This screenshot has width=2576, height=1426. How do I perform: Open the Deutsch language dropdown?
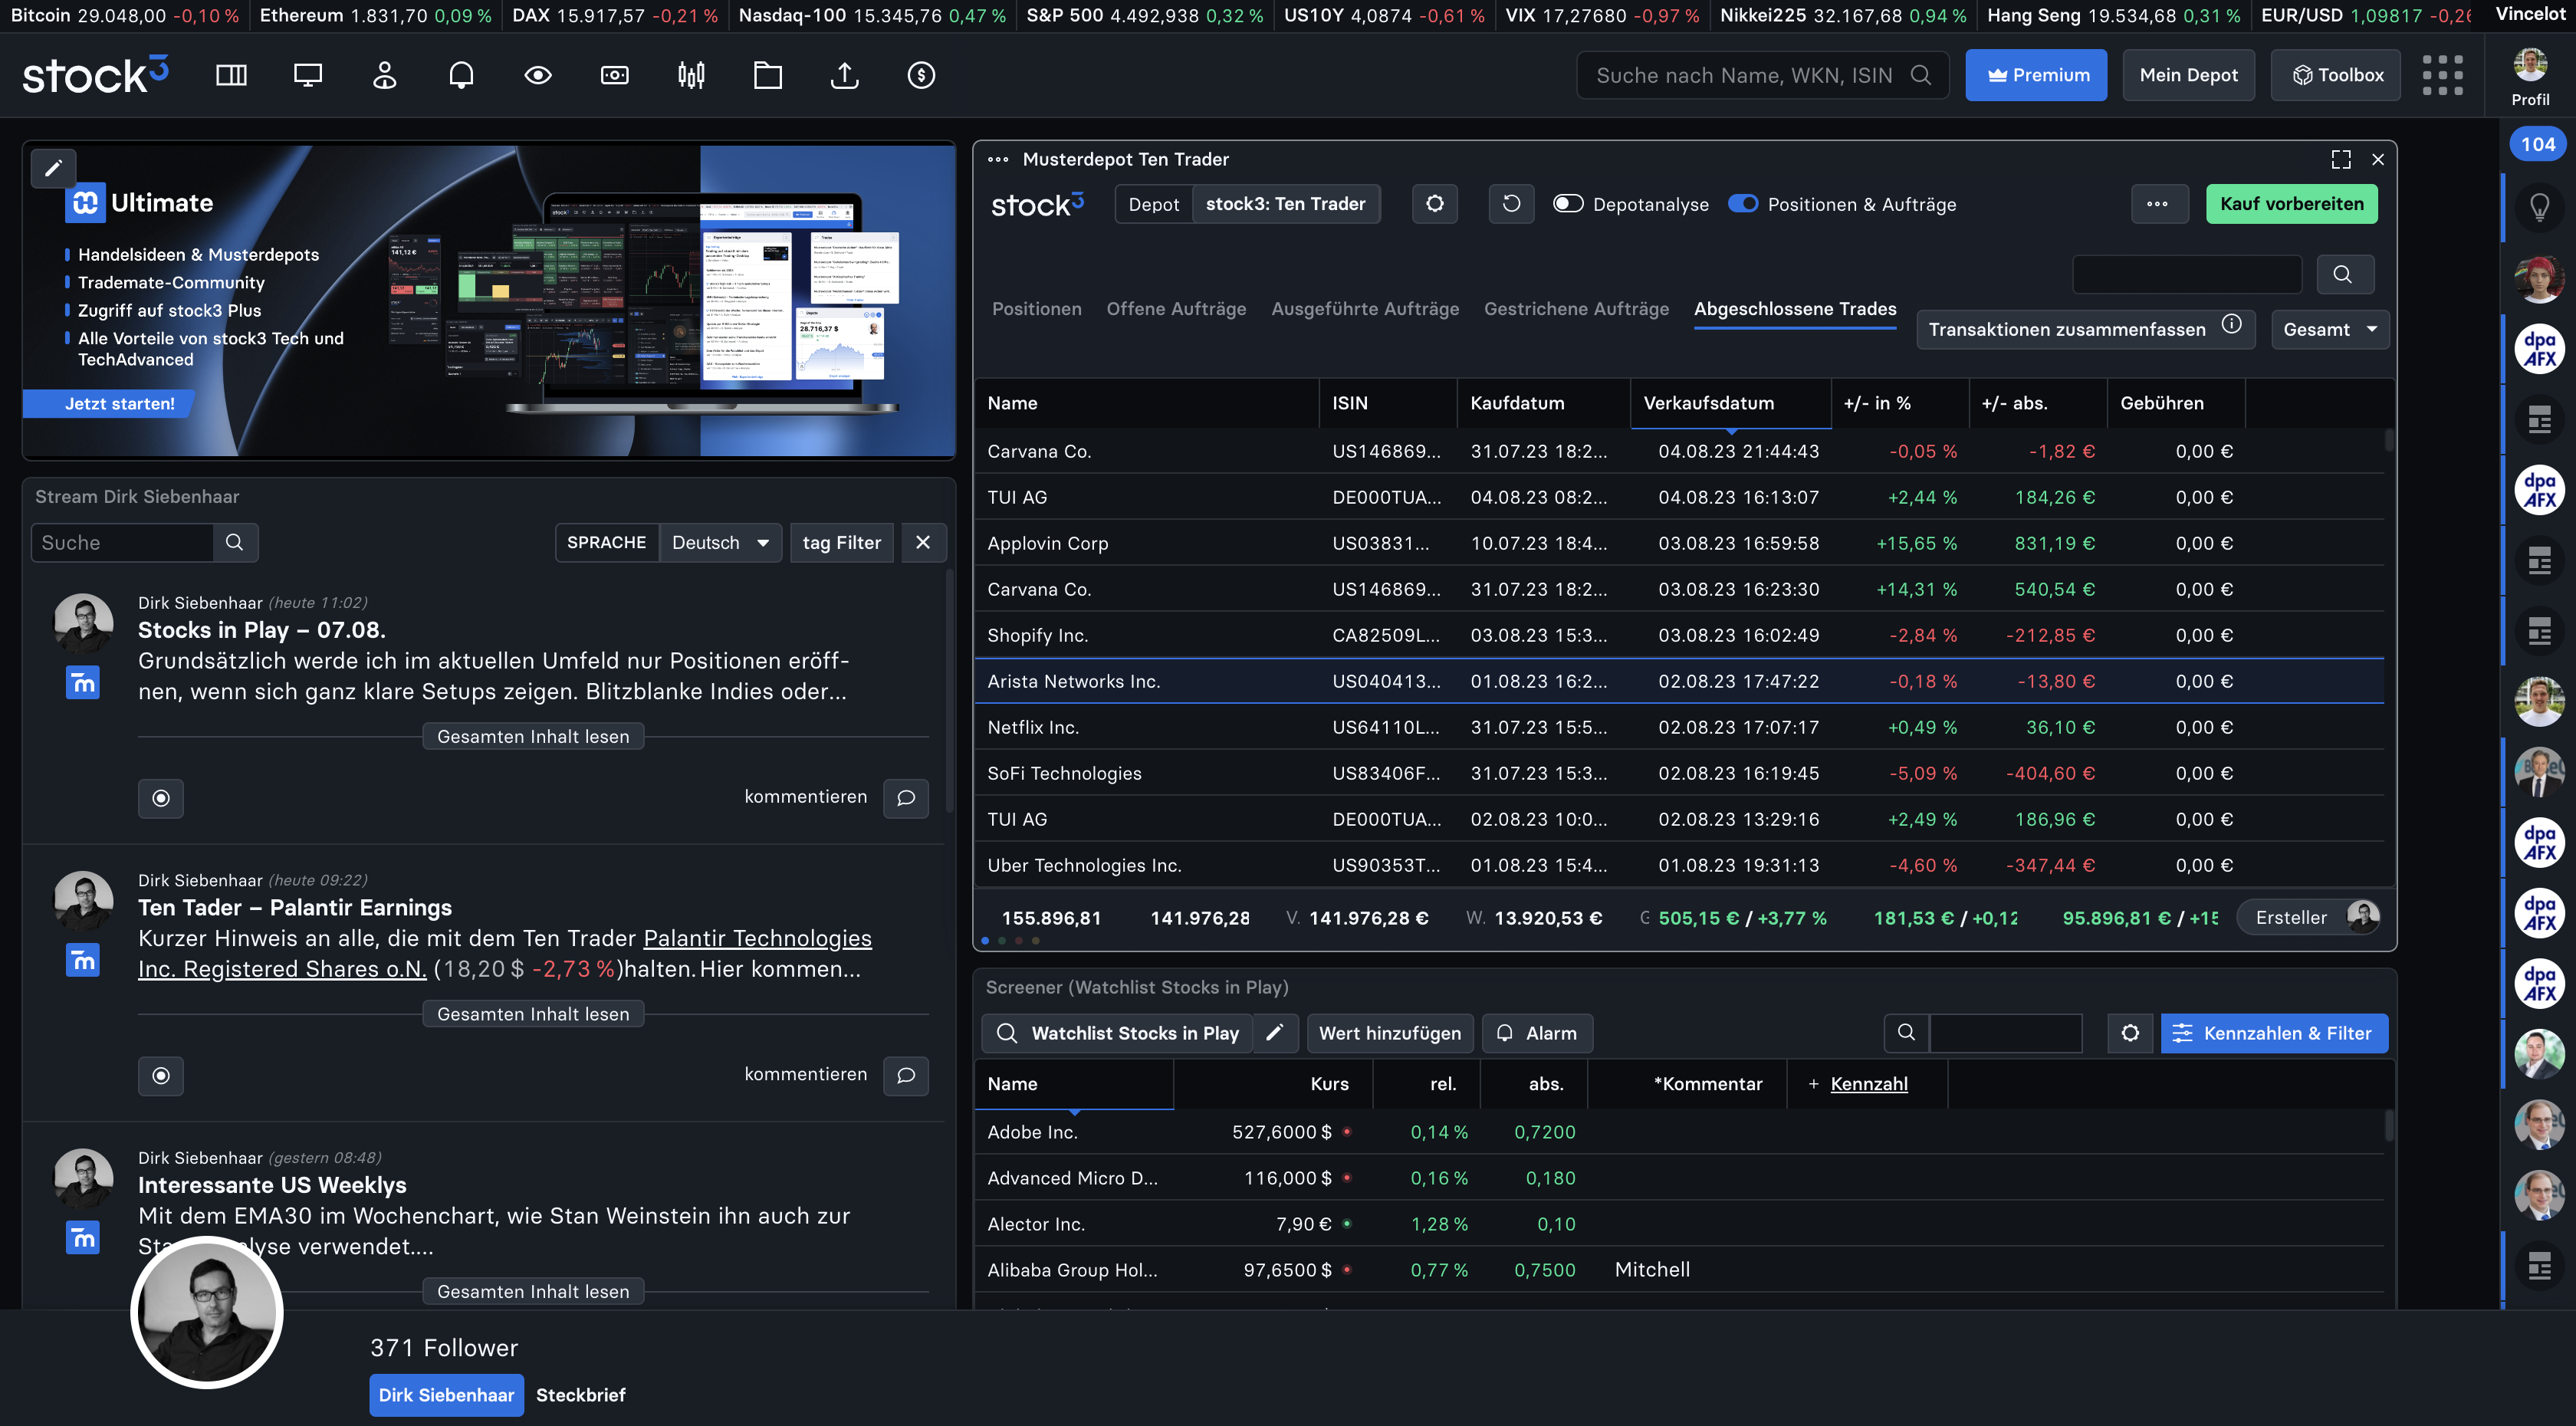[x=720, y=542]
